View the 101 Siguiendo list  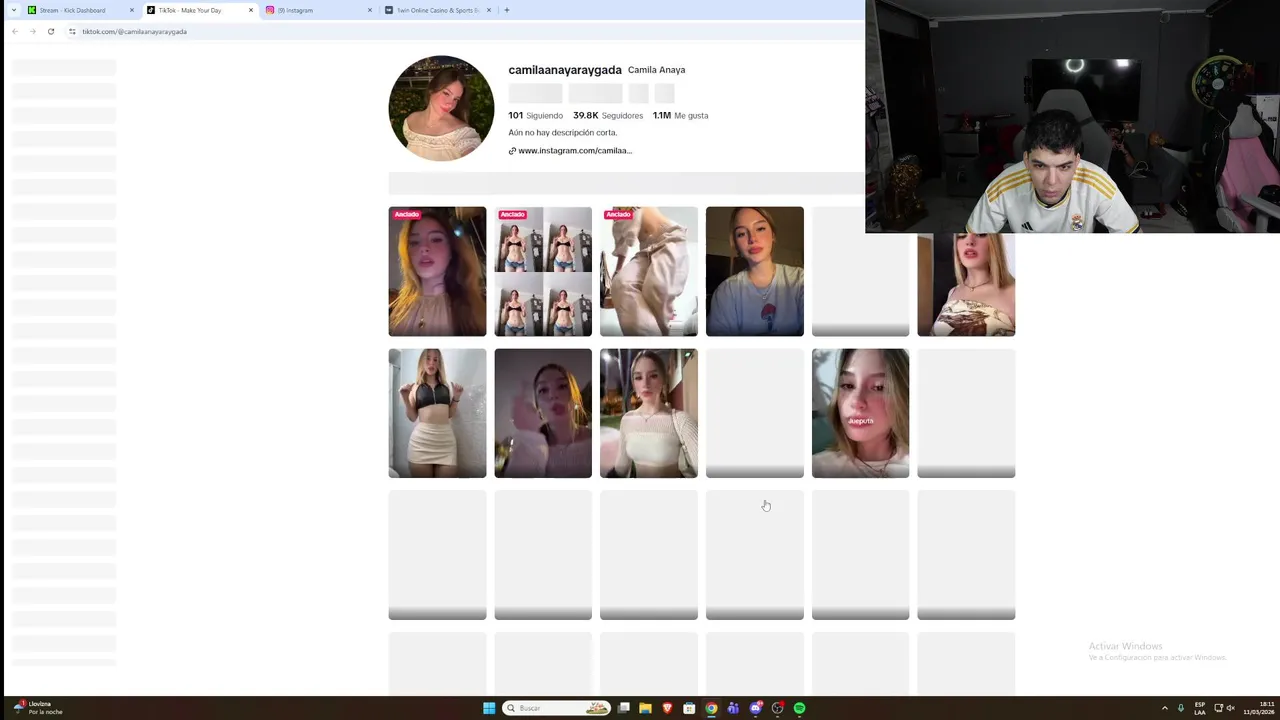[535, 115]
